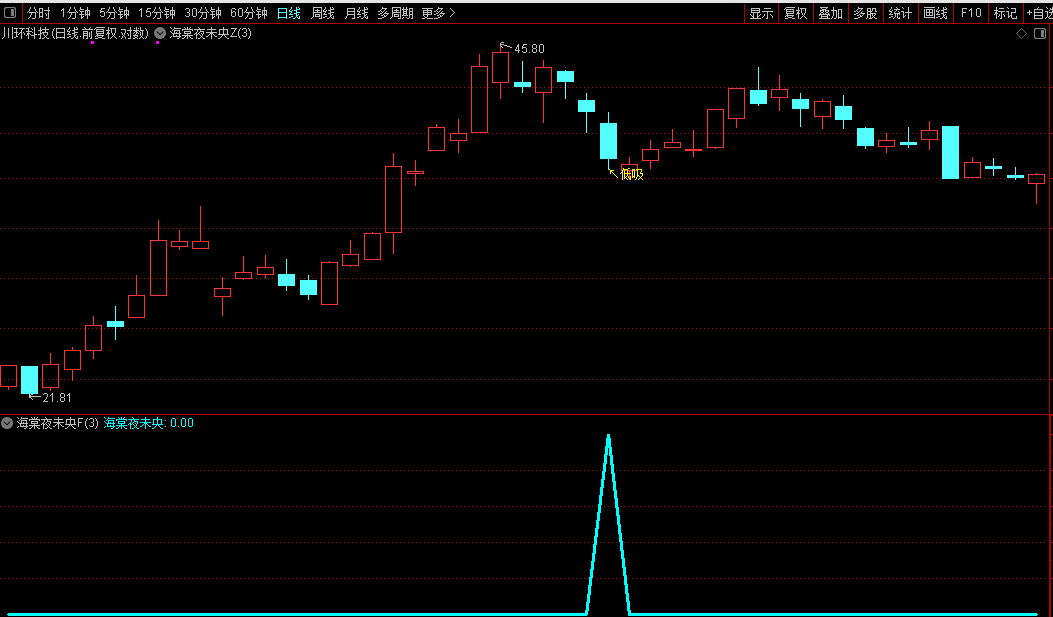The height and width of the screenshot is (617, 1053).
Task: Expand the 海棠夜未央Z(3) indicator dropdown
Action: pos(160,33)
